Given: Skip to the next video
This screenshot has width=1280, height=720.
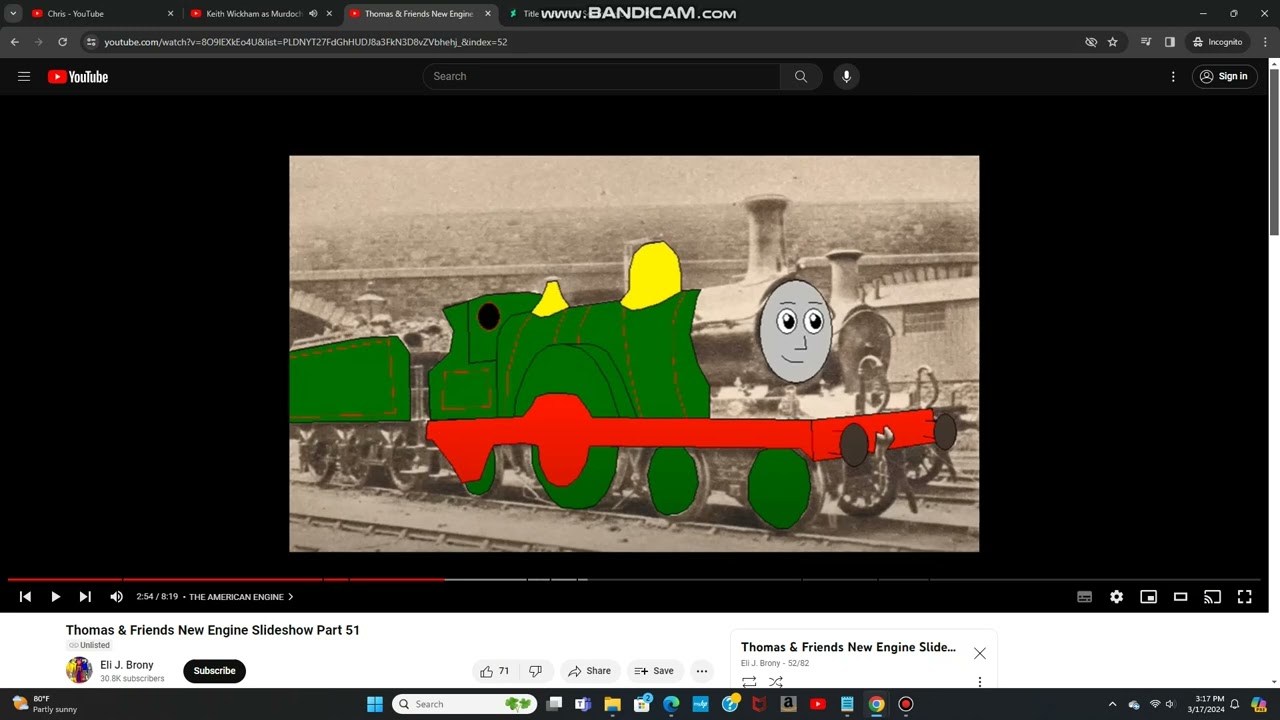Looking at the screenshot, I should point(85,597).
